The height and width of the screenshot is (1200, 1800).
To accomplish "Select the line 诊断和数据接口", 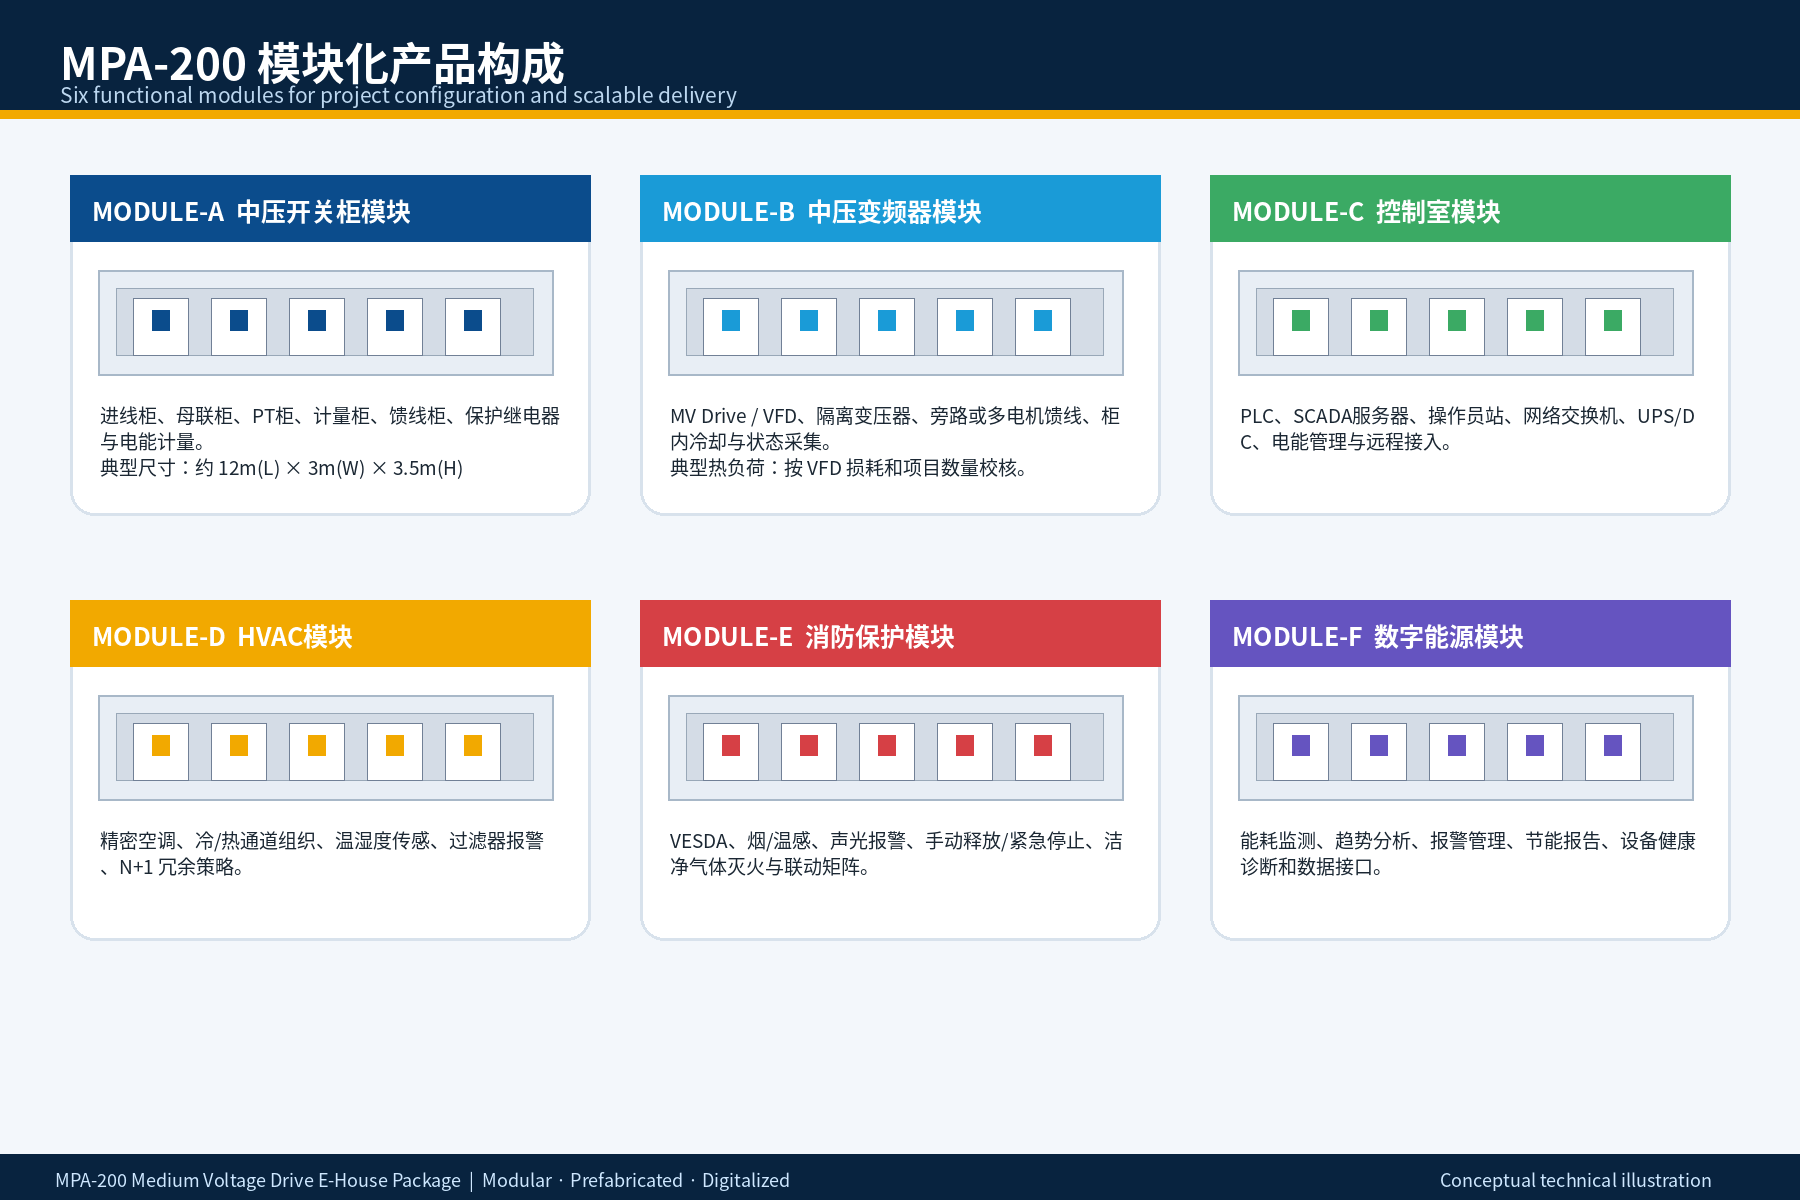I will pos(1313,867).
